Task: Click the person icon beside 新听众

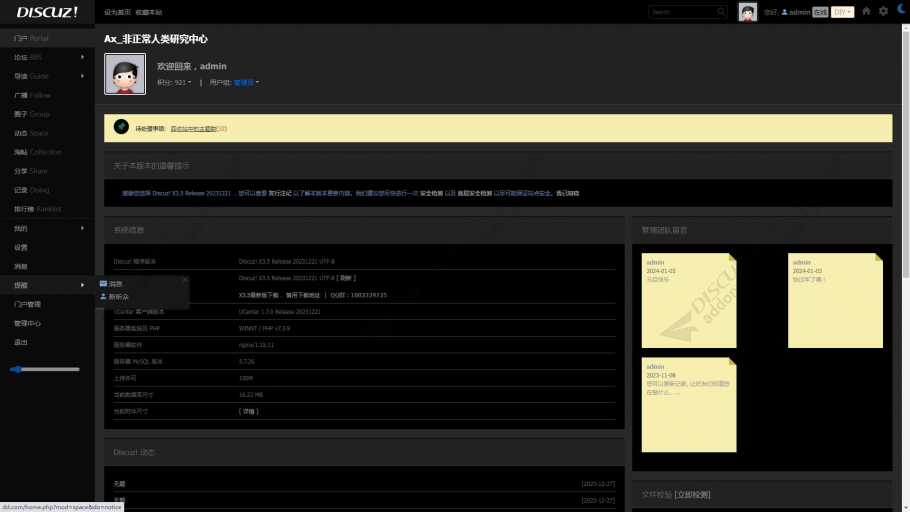Action: point(103,297)
